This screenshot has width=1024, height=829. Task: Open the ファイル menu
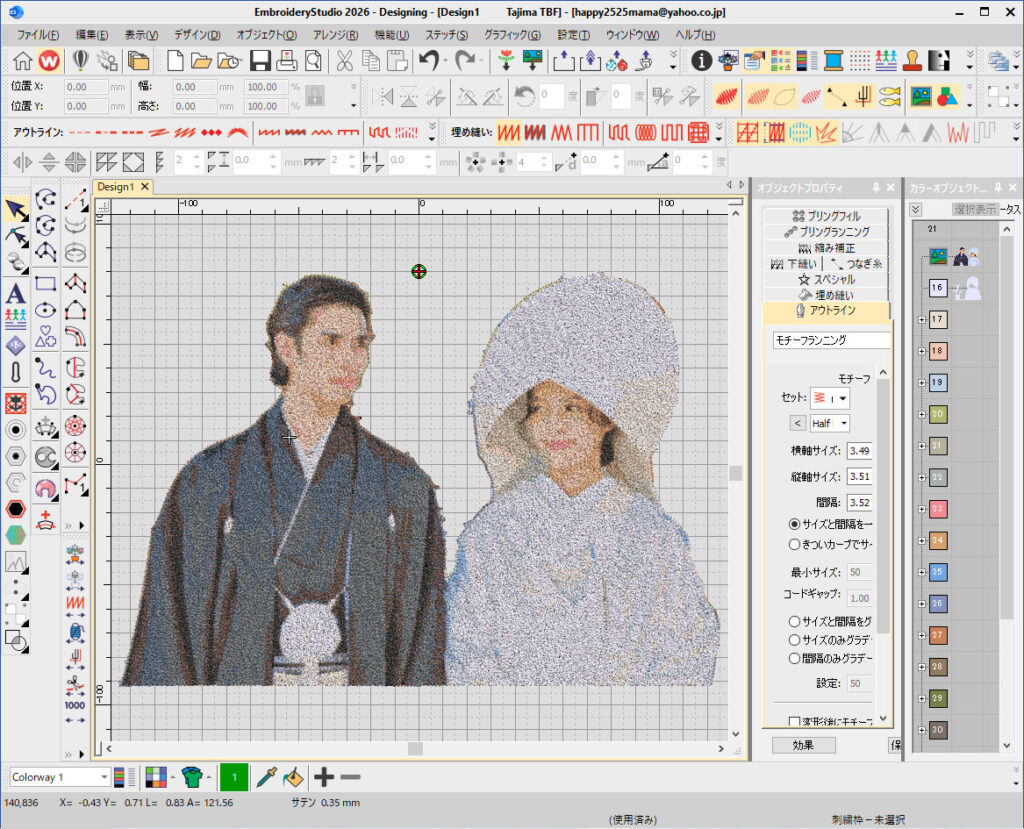(37, 35)
